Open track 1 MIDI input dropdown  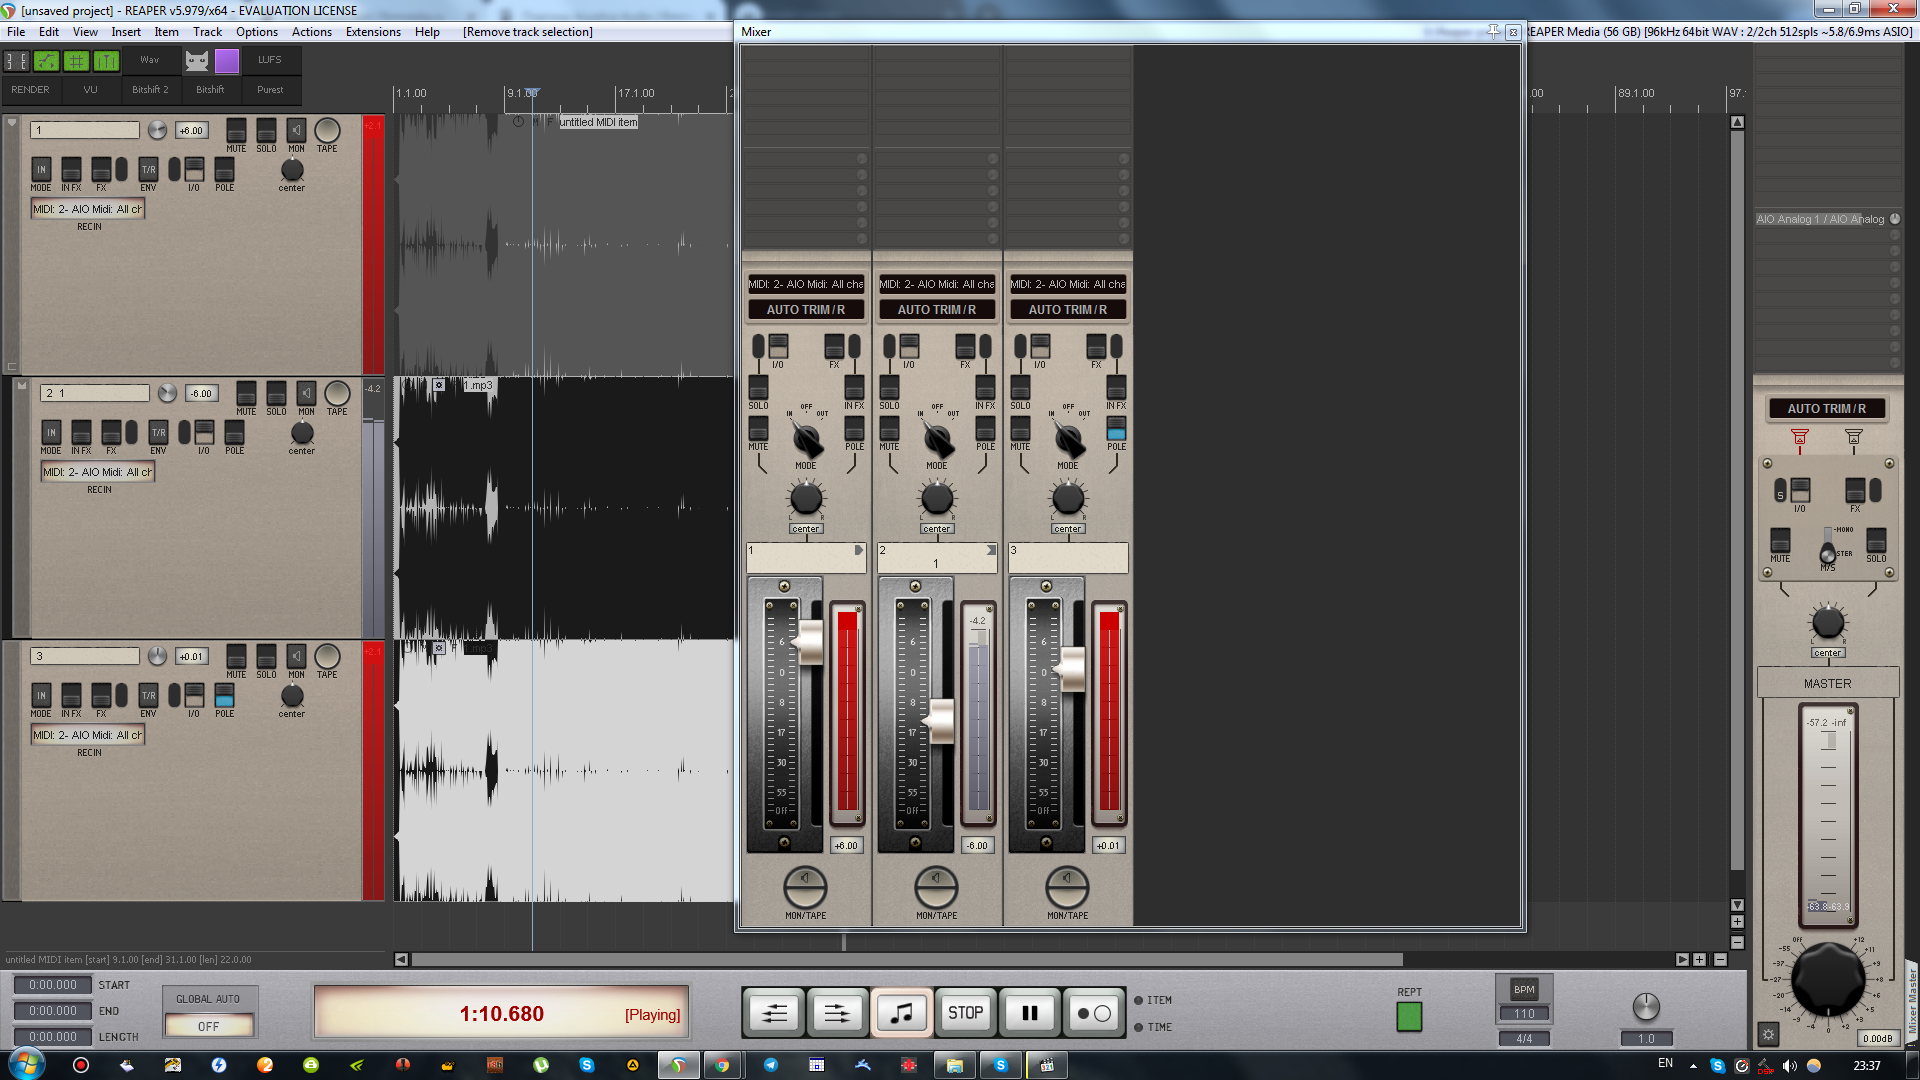(x=88, y=209)
